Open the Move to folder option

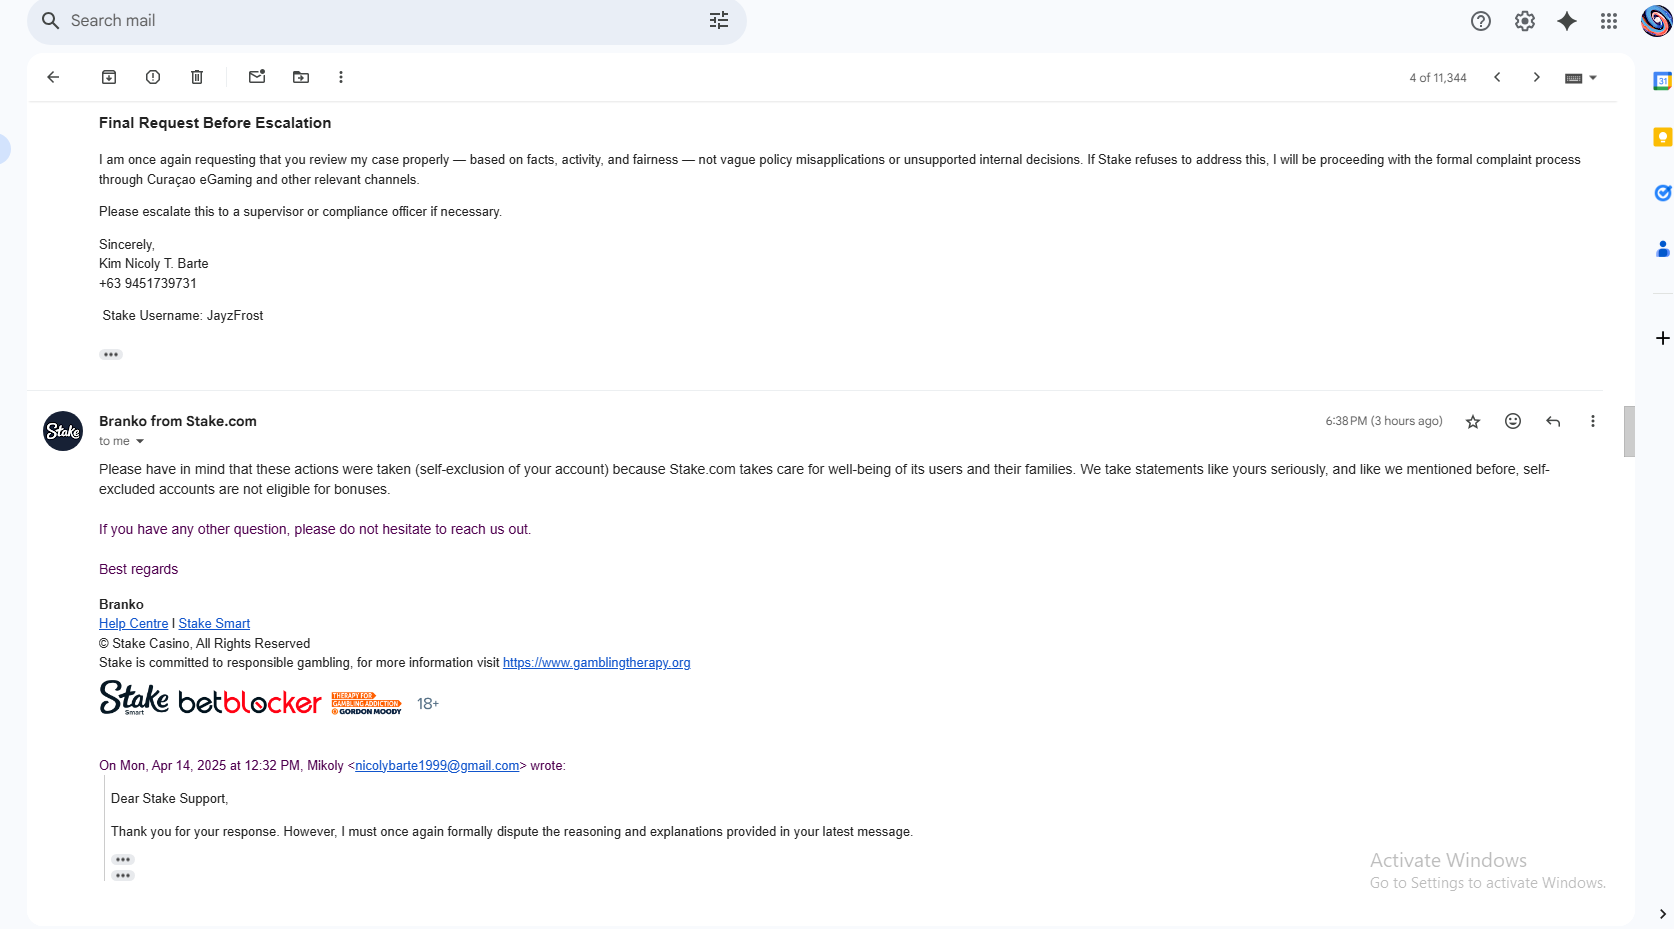[x=301, y=77]
